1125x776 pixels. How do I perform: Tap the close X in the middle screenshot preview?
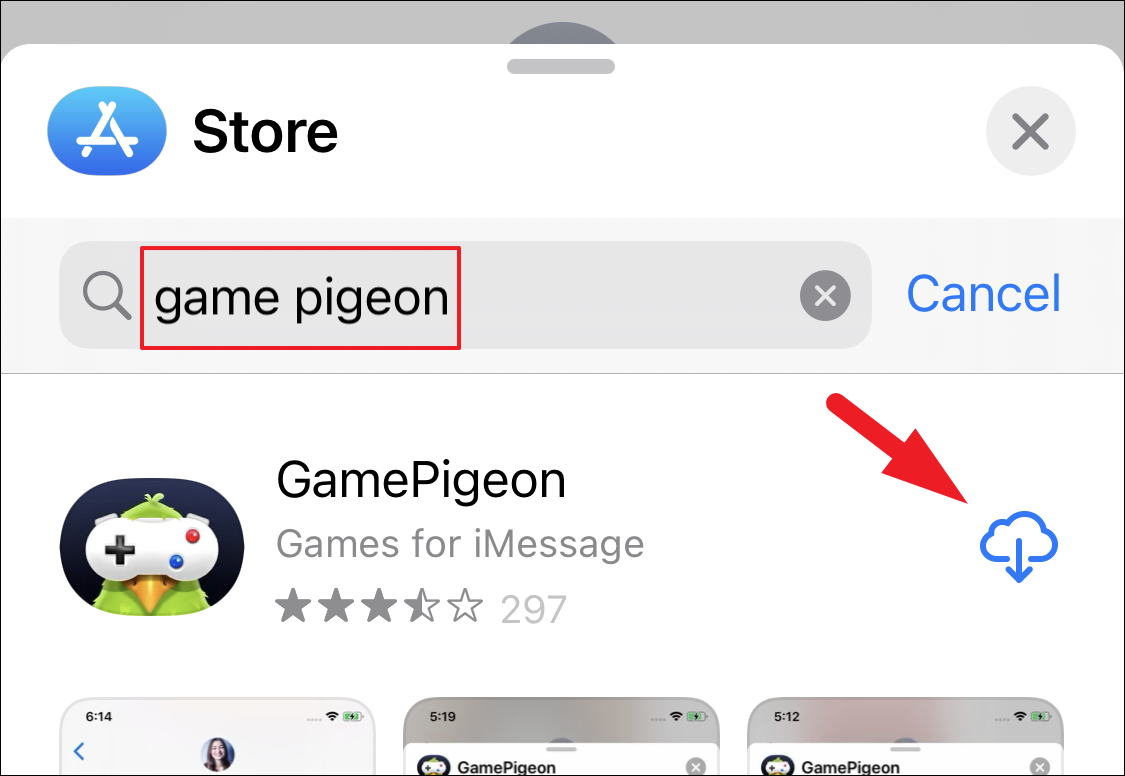pyautogui.click(x=695, y=767)
